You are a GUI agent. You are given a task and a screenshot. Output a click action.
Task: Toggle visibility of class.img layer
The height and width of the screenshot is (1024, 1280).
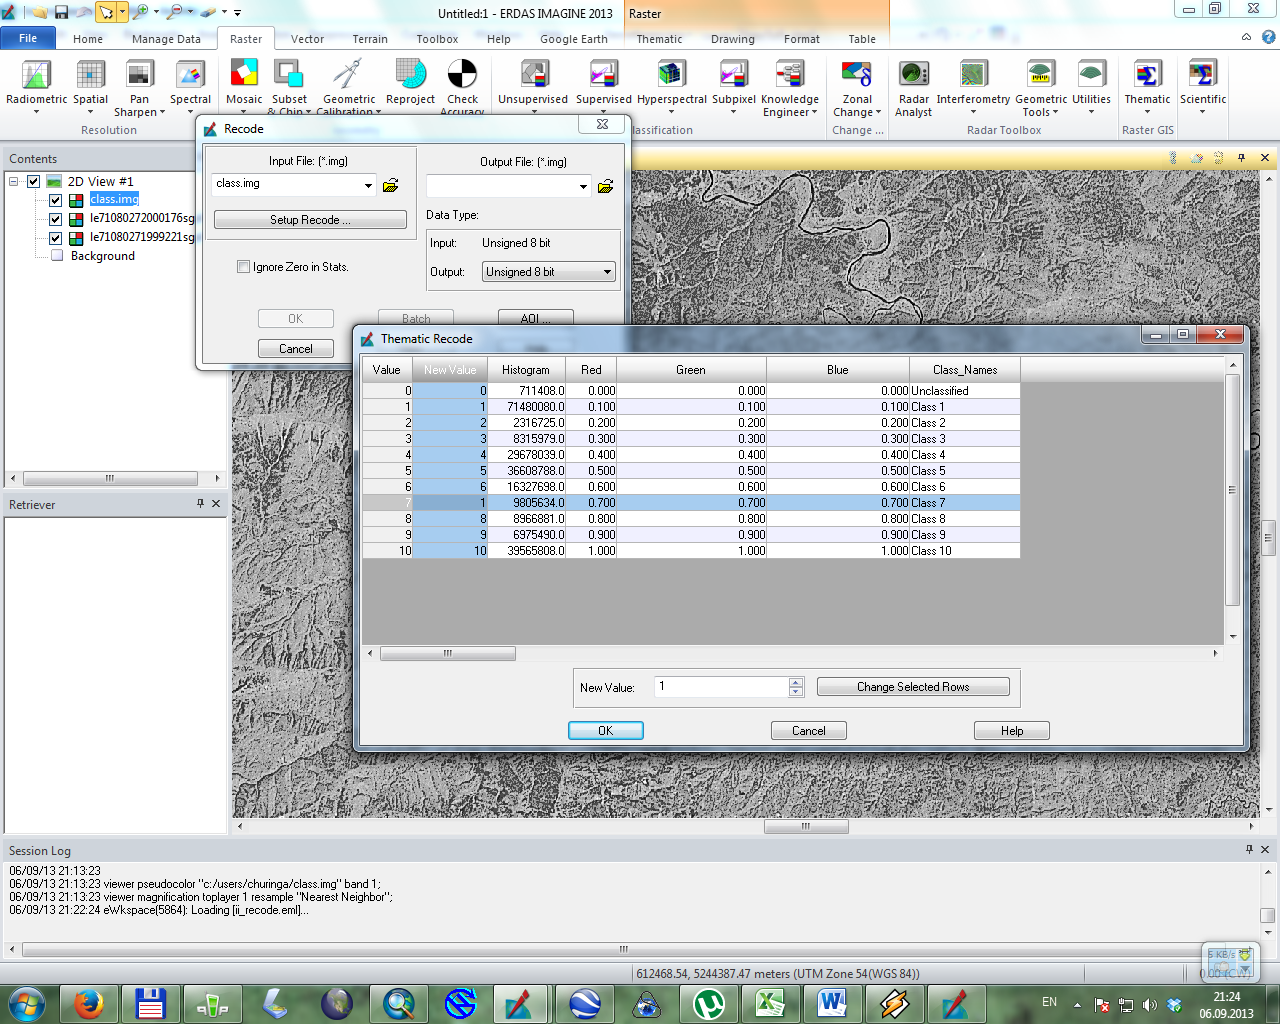pyautogui.click(x=56, y=200)
